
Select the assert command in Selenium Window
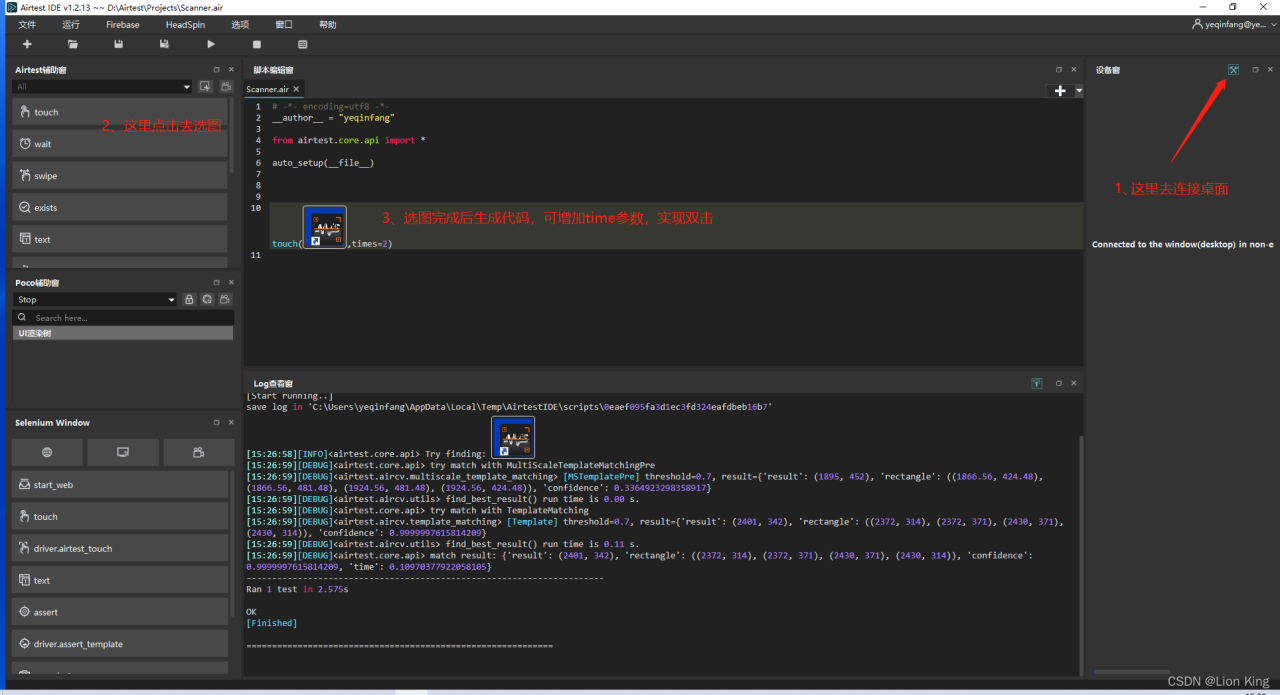tap(120, 612)
